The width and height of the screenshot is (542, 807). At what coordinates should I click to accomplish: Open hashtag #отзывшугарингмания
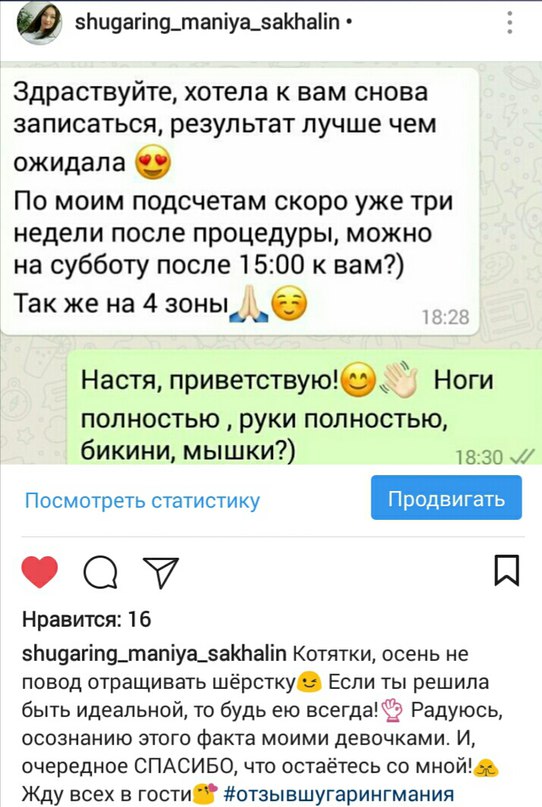pyautogui.click(x=340, y=794)
